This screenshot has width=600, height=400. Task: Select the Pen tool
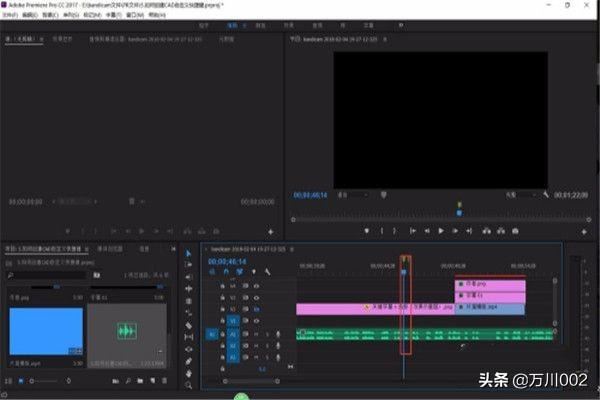[189, 361]
